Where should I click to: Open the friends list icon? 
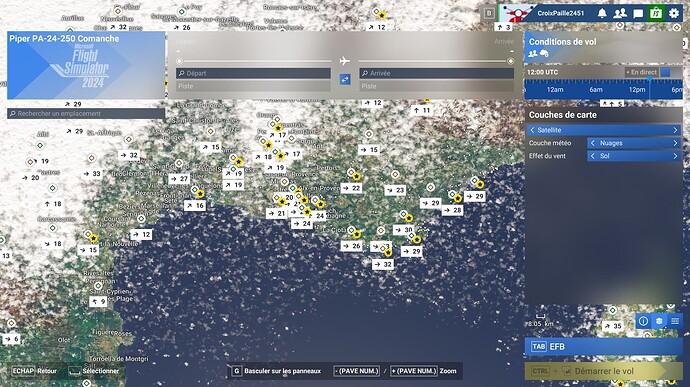point(620,13)
